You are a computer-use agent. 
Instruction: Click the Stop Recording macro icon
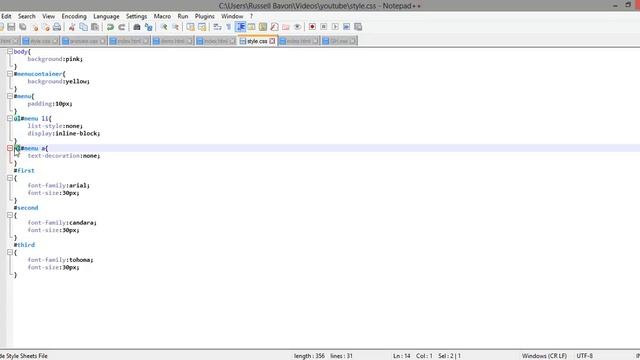point(324,27)
